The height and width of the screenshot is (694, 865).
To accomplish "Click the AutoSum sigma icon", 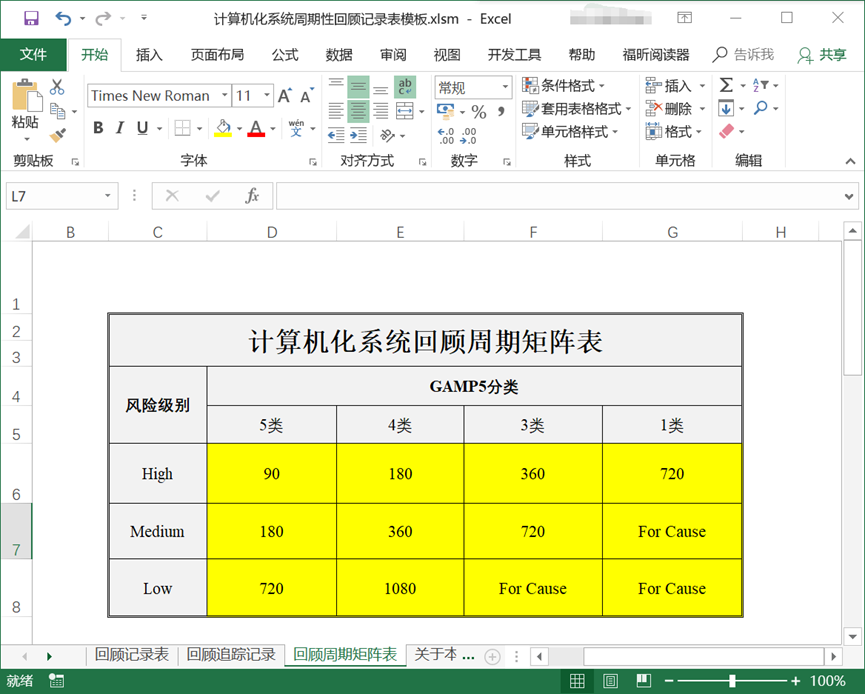I will coord(726,85).
